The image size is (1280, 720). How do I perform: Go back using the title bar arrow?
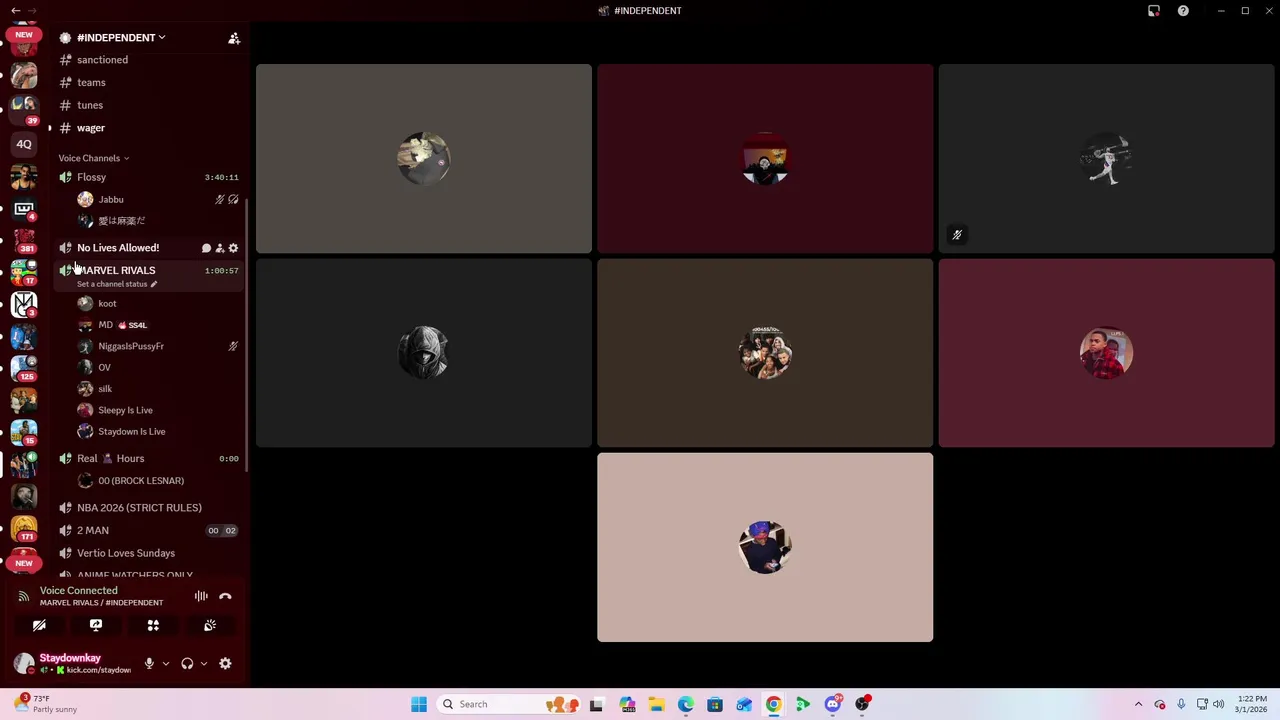click(x=16, y=11)
